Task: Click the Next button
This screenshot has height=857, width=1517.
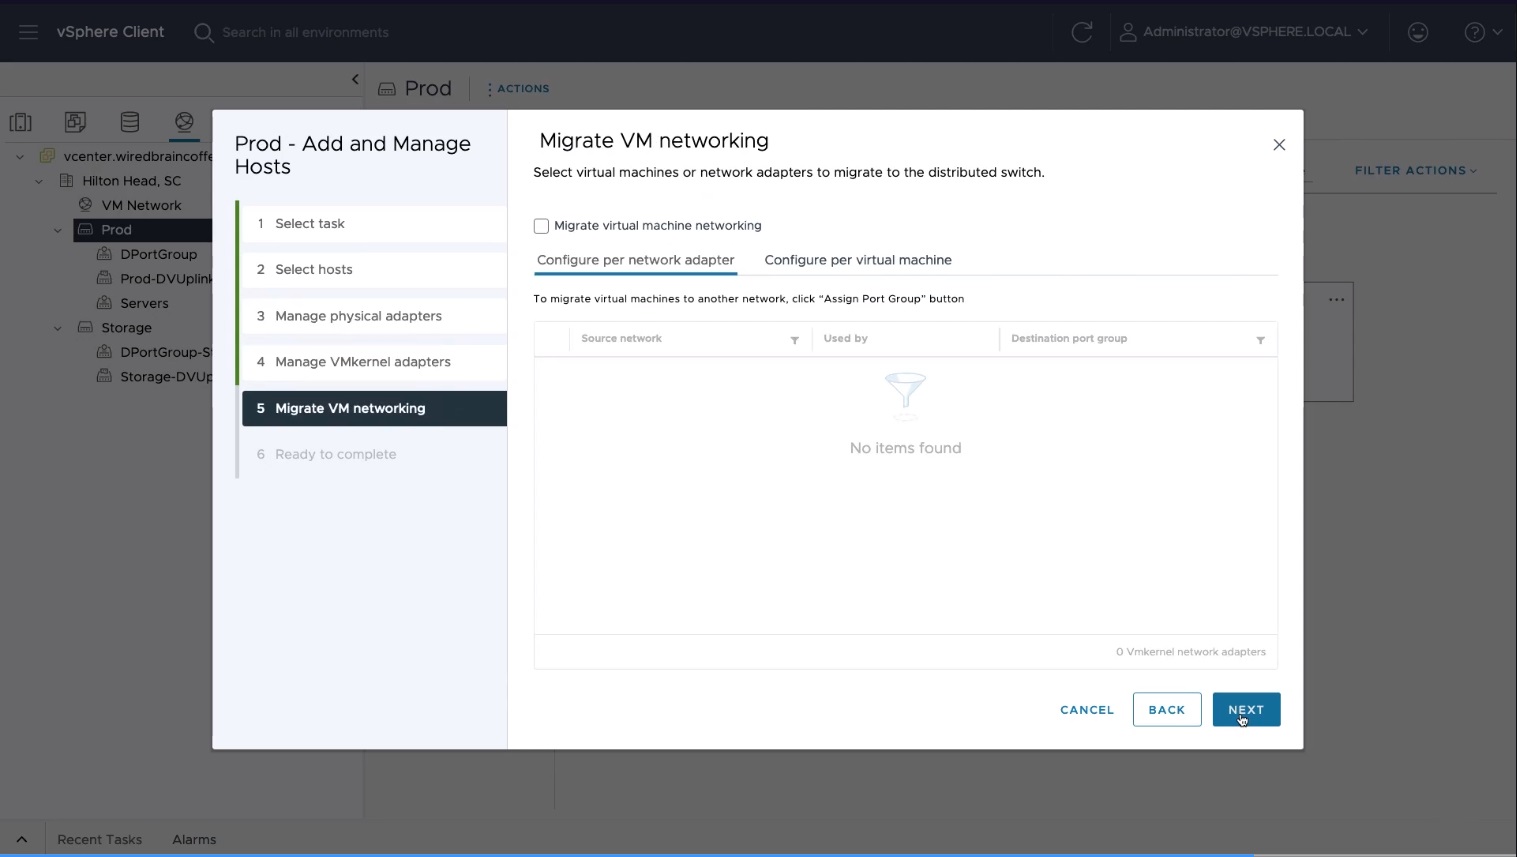Action: [x=1245, y=710]
